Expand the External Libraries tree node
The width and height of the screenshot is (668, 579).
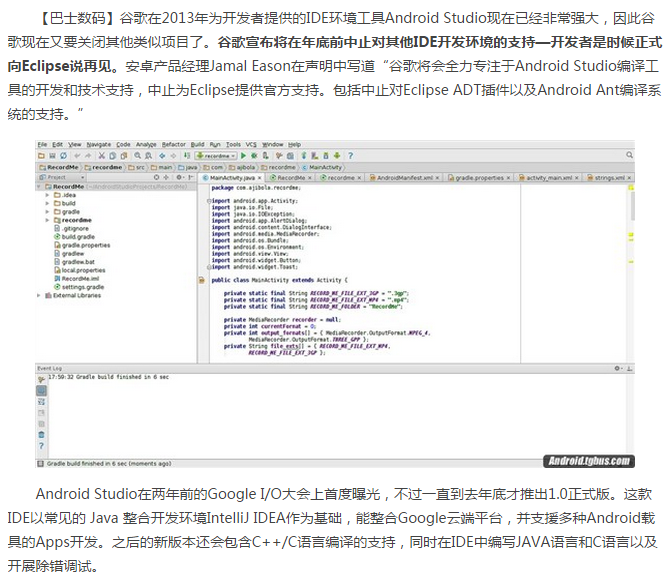point(40,296)
